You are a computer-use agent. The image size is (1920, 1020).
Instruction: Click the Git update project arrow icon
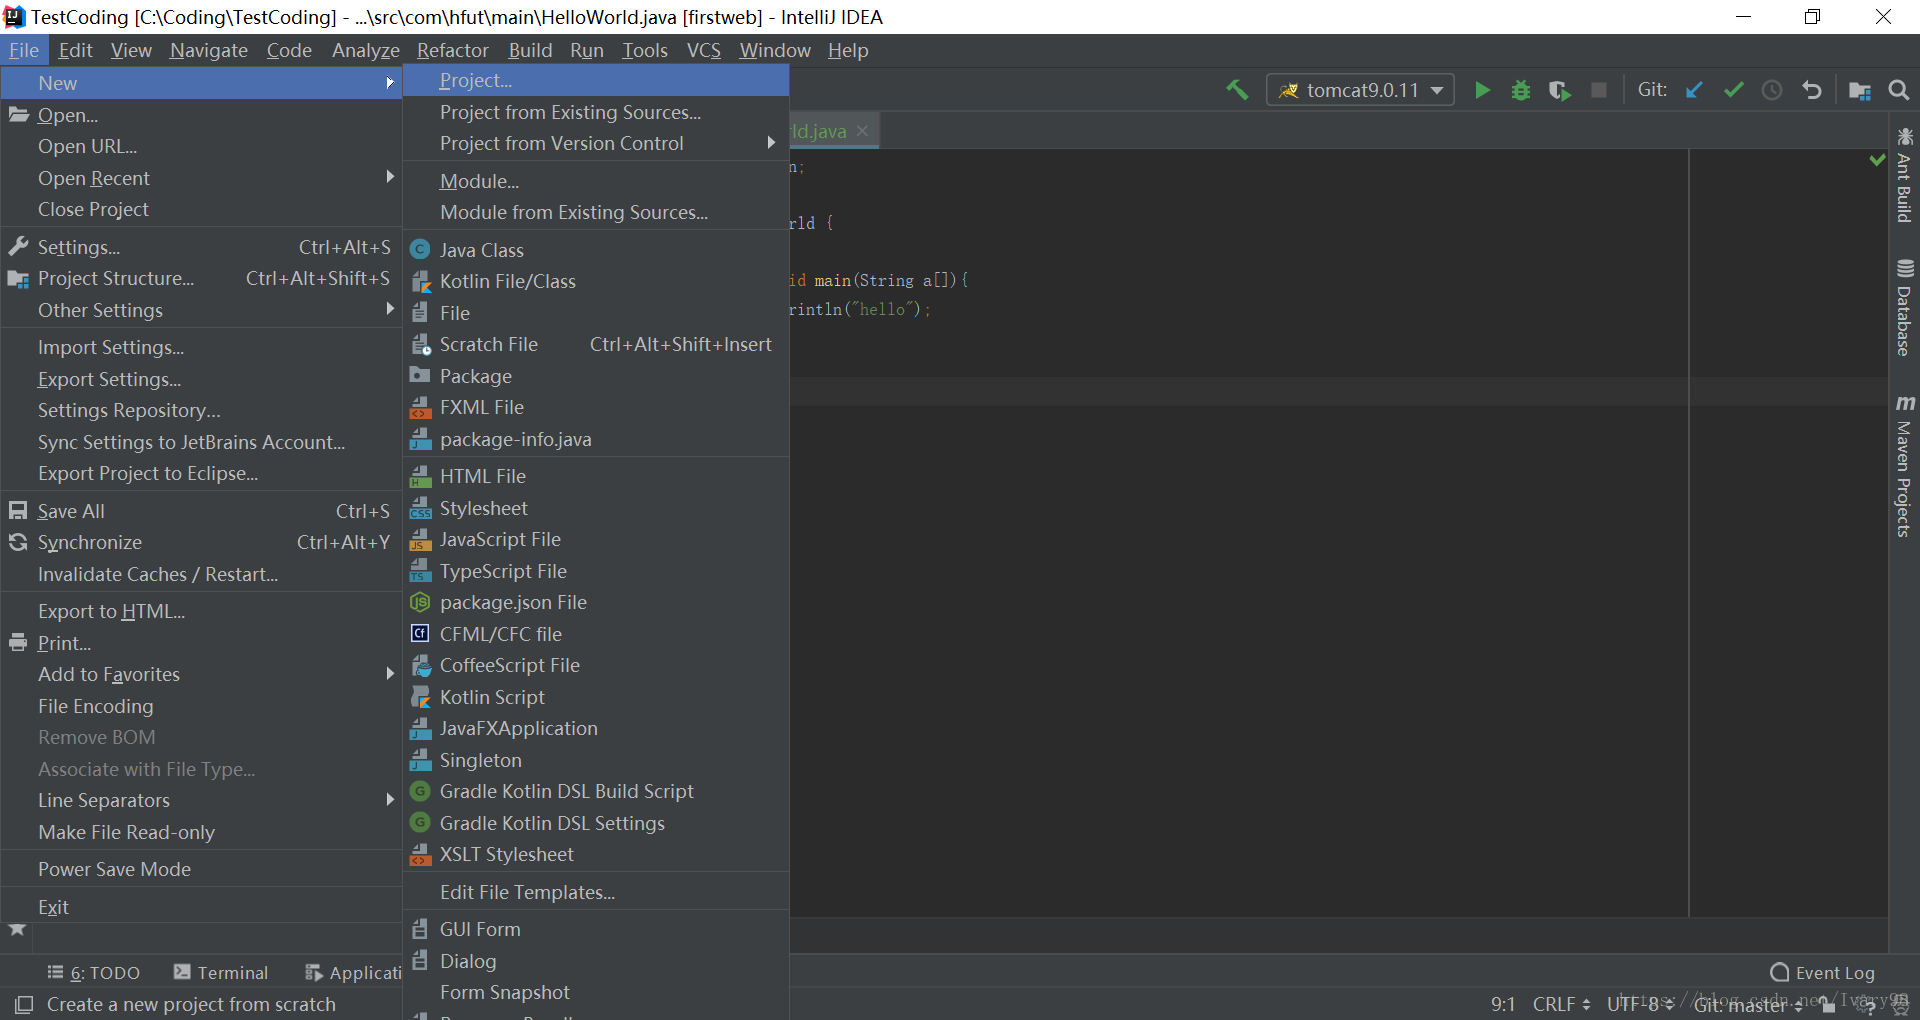(x=1694, y=90)
